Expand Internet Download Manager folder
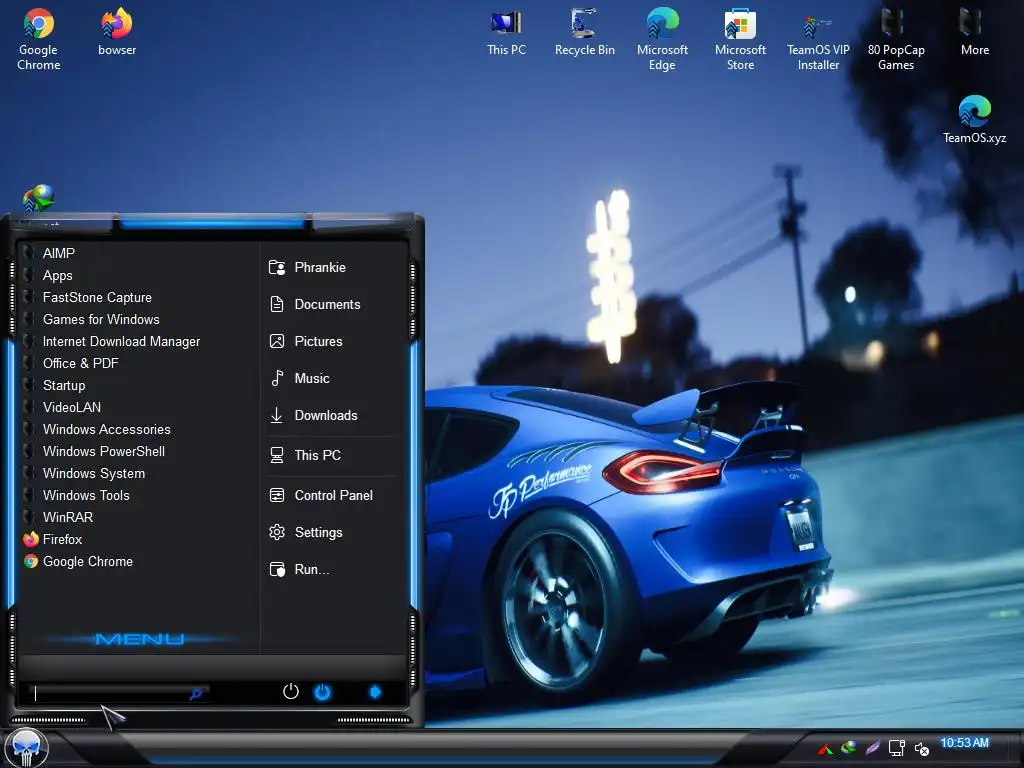Screen dimensions: 1024x768 pyautogui.click(x=137, y=342)
